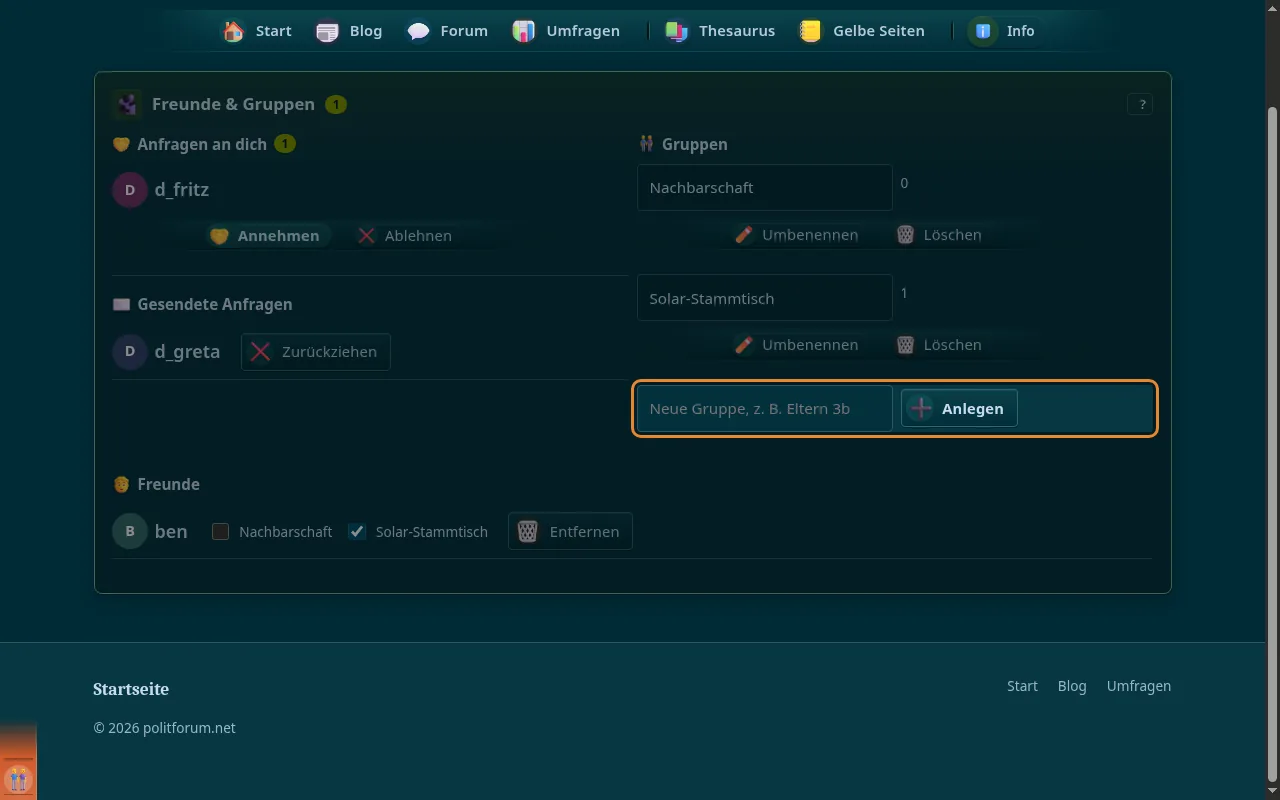Image resolution: width=1280 pixels, height=800 pixels.
Task: Click the Info icon in navigation
Action: tap(984, 31)
